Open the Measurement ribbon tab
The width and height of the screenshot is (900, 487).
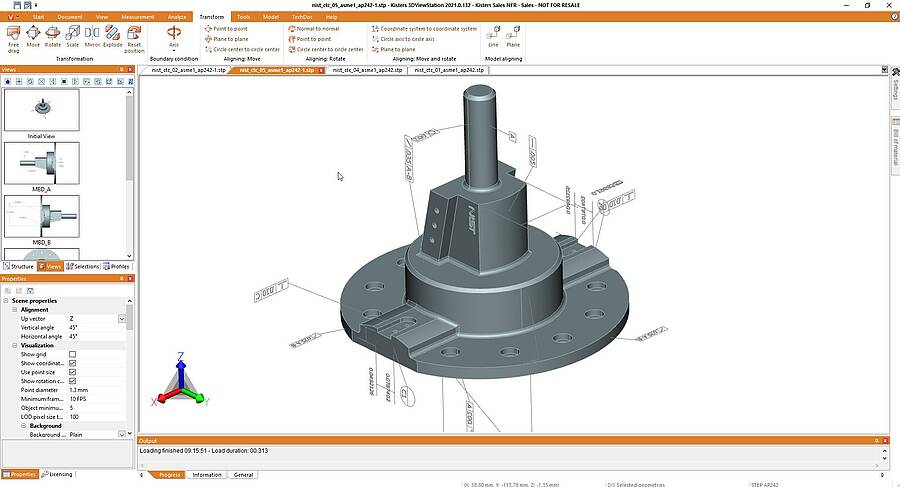[138, 17]
